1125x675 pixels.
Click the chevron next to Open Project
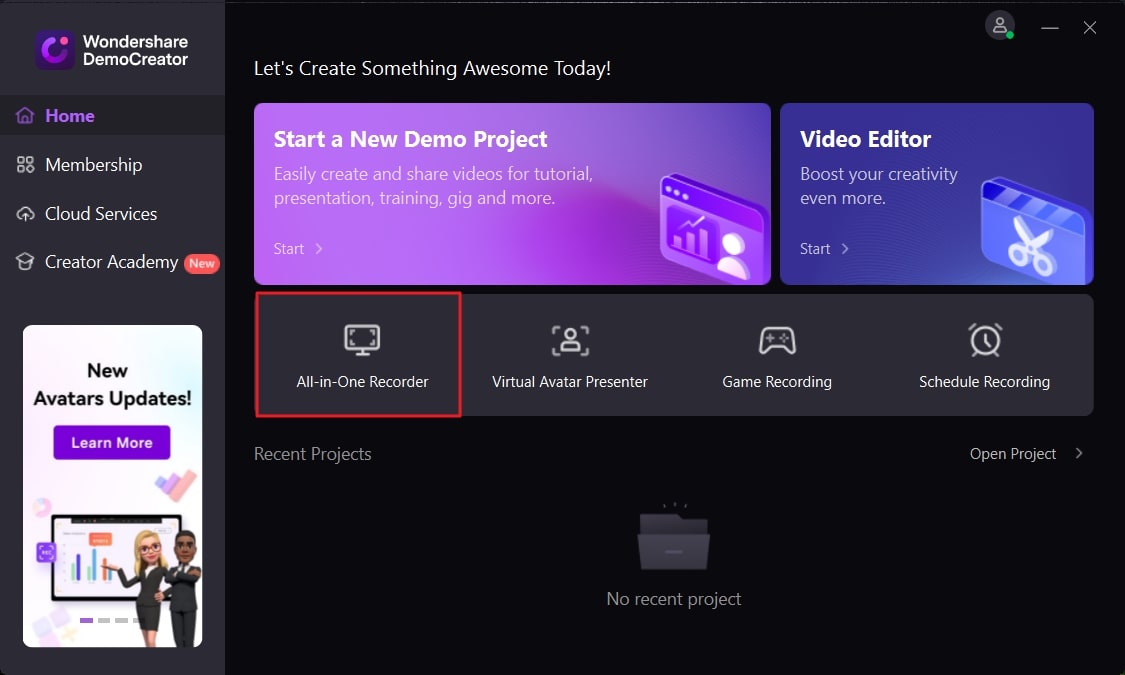[1078, 453]
